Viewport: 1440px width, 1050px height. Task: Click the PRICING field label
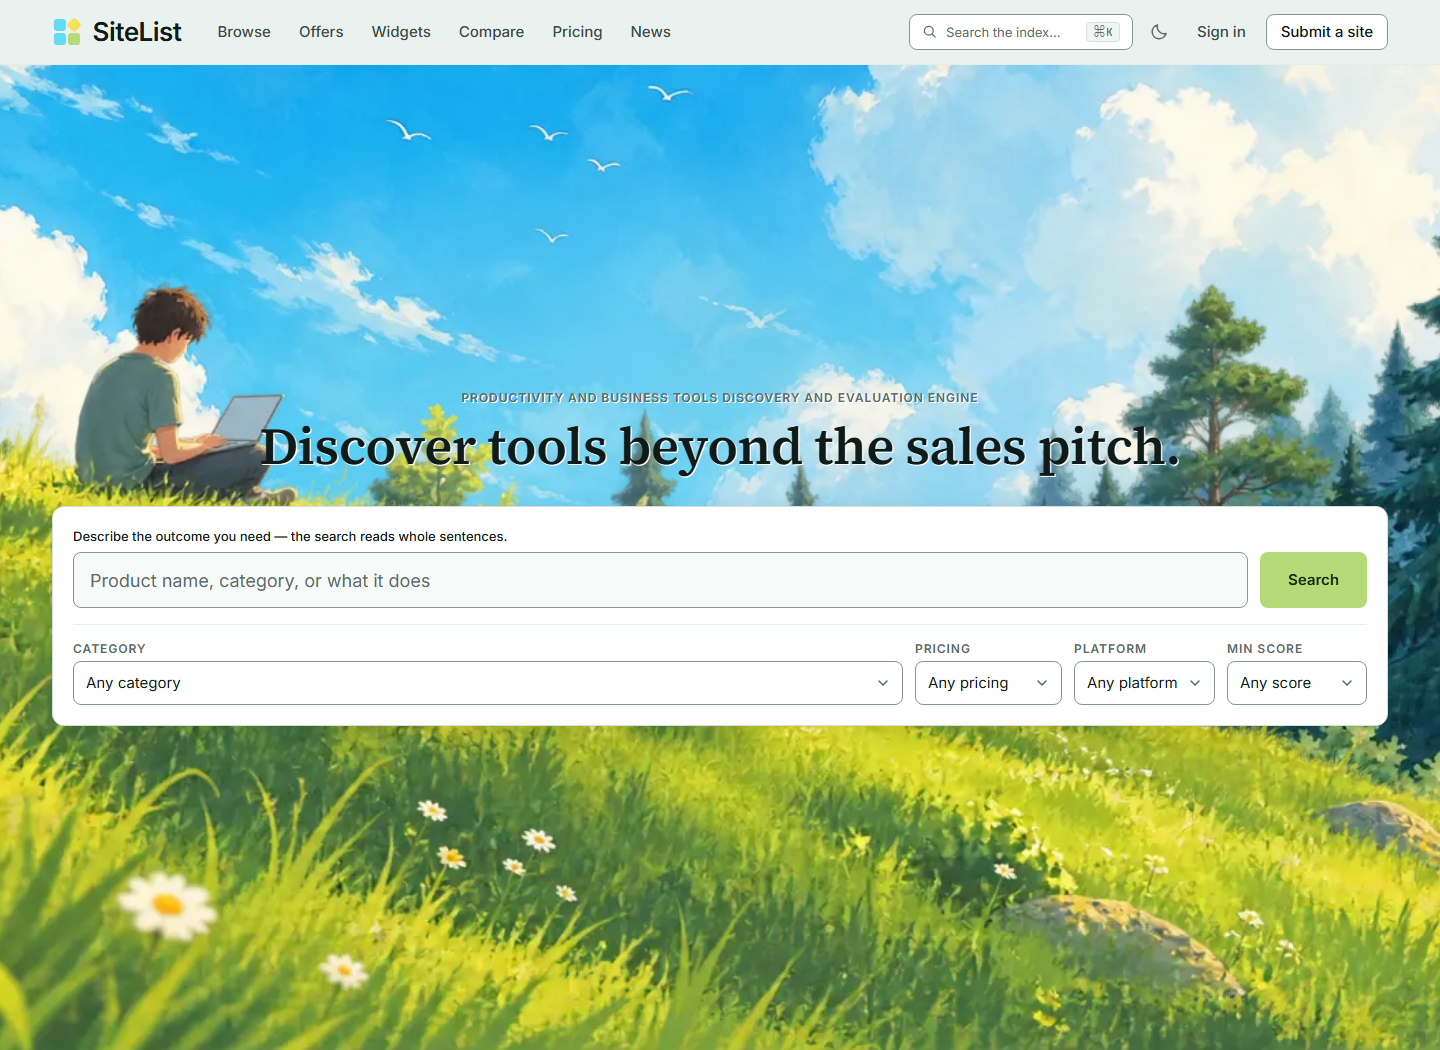pos(943,649)
